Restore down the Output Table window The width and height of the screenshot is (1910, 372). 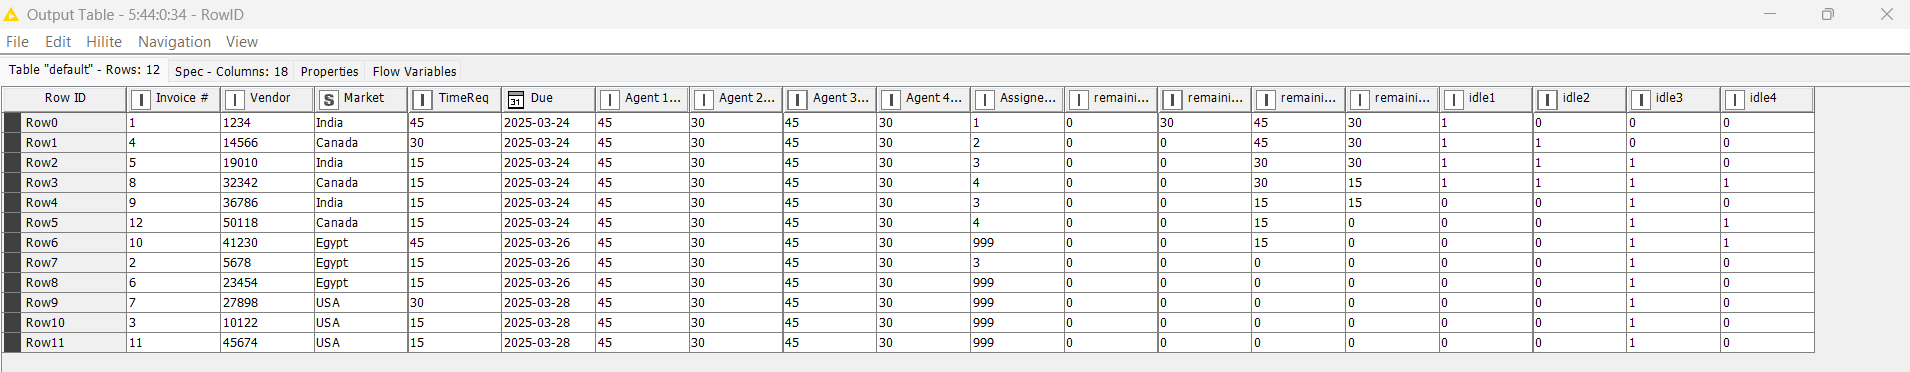[1827, 14]
